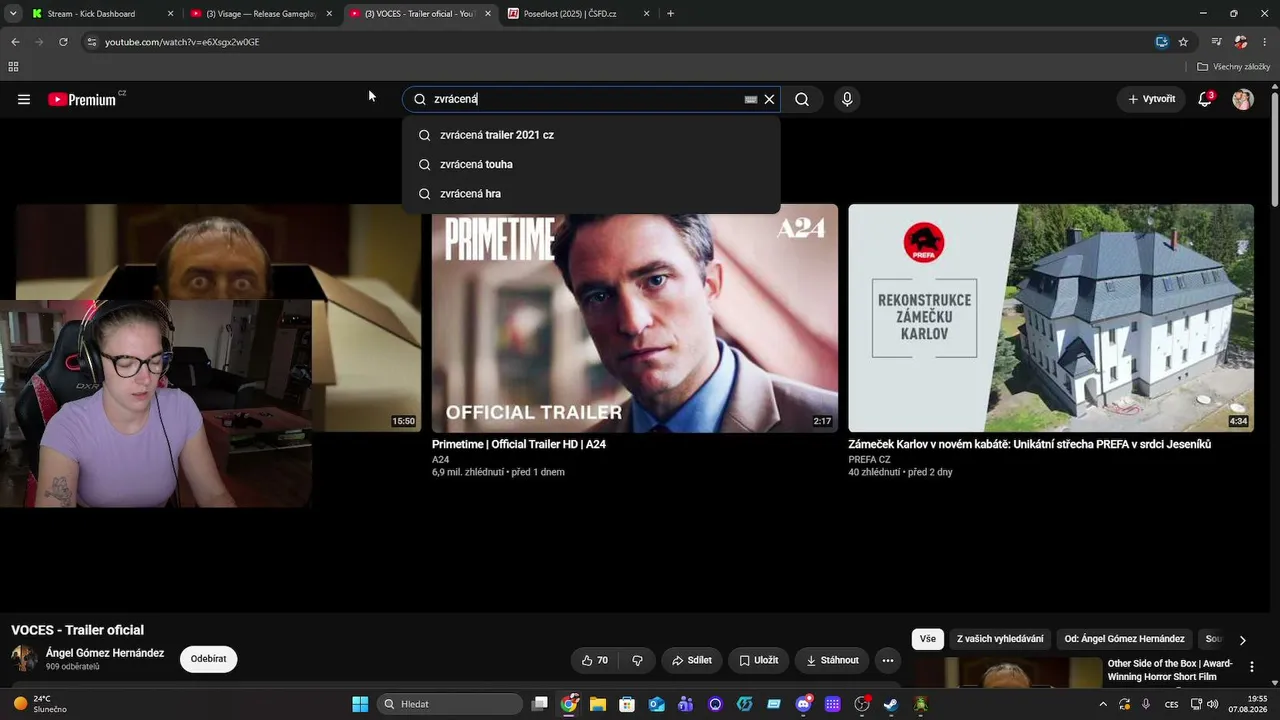
Task: Visit the PREFA CZ channel link
Action: pyautogui.click(x=870, y=460)
